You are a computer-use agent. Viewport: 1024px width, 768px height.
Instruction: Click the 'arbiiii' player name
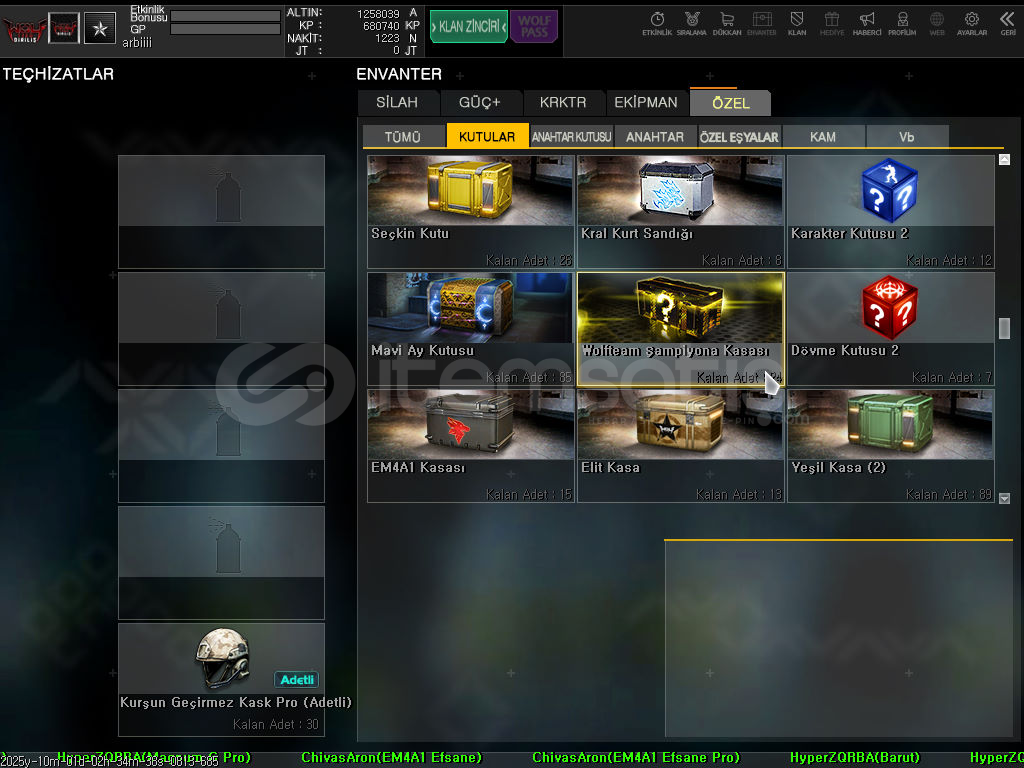137,42
